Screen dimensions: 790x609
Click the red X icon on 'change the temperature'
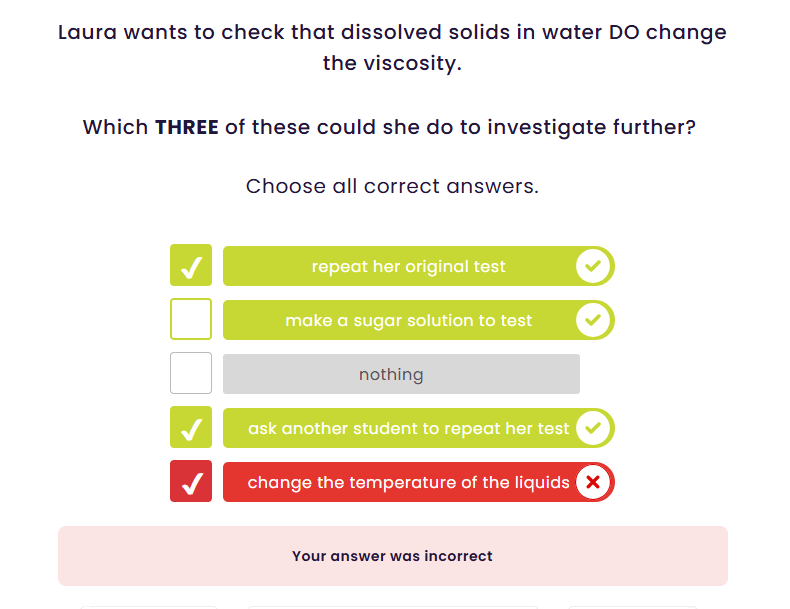[594, 482]
